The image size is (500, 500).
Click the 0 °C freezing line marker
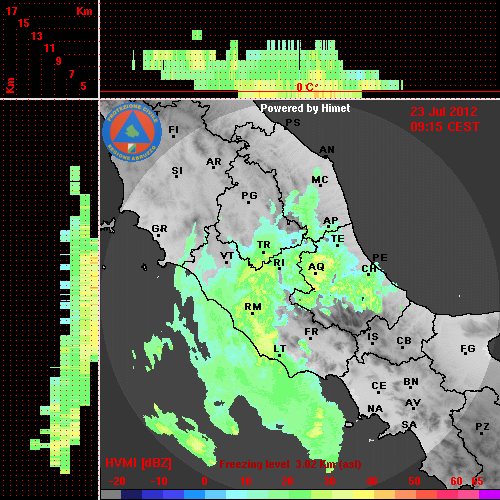307,87
